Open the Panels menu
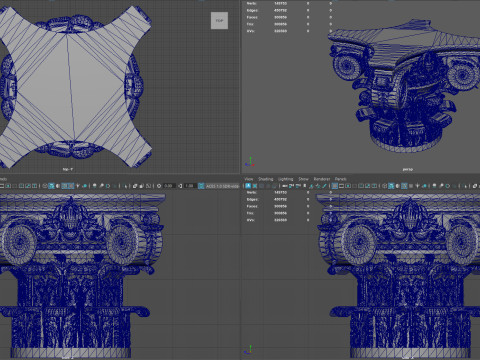 (341, 179)
